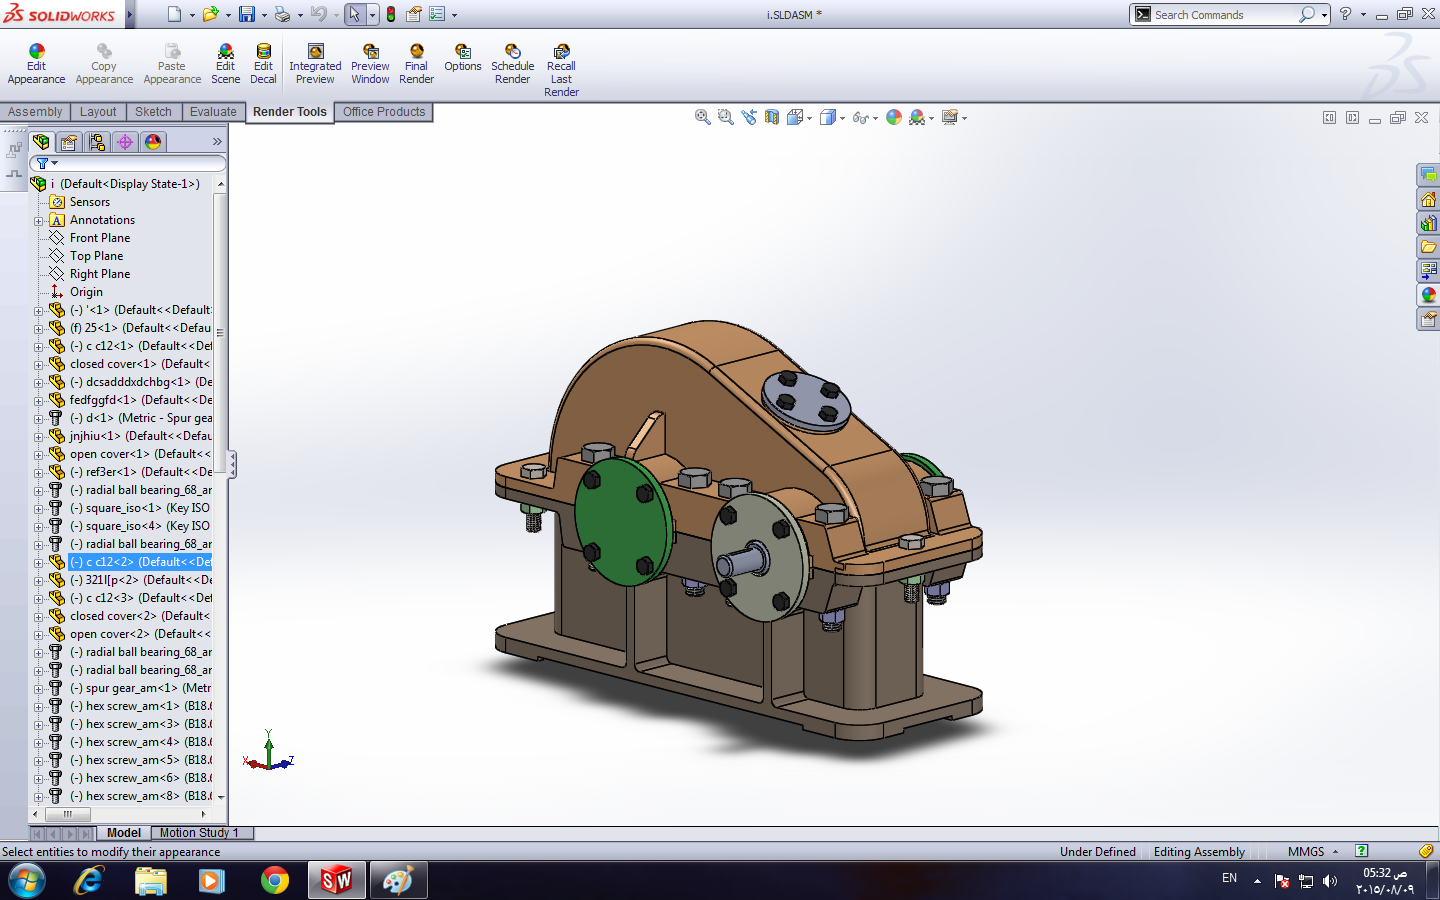Click the Zoom to Fit view icon

(703, 117)
